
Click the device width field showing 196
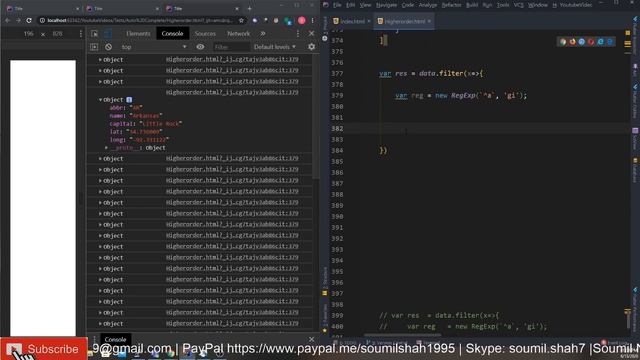click(x=29, y=34)
